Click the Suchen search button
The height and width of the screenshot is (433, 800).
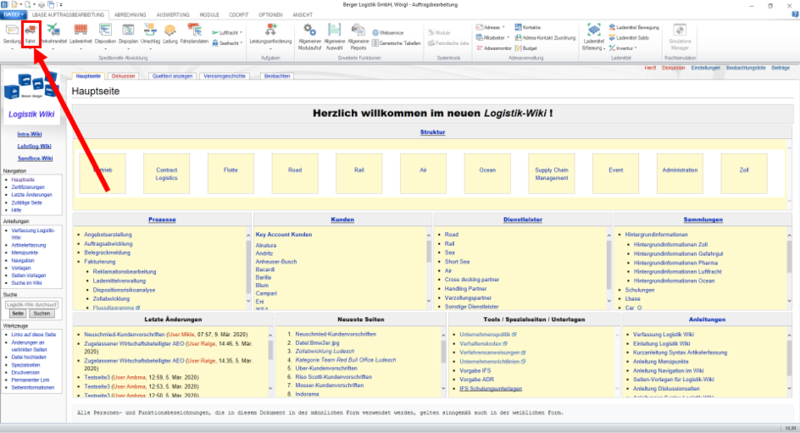tap(42, 314)
